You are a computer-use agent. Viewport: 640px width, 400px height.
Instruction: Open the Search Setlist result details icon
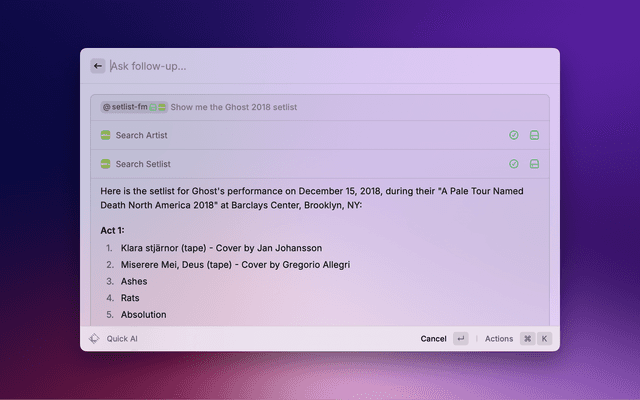[534, 164]
